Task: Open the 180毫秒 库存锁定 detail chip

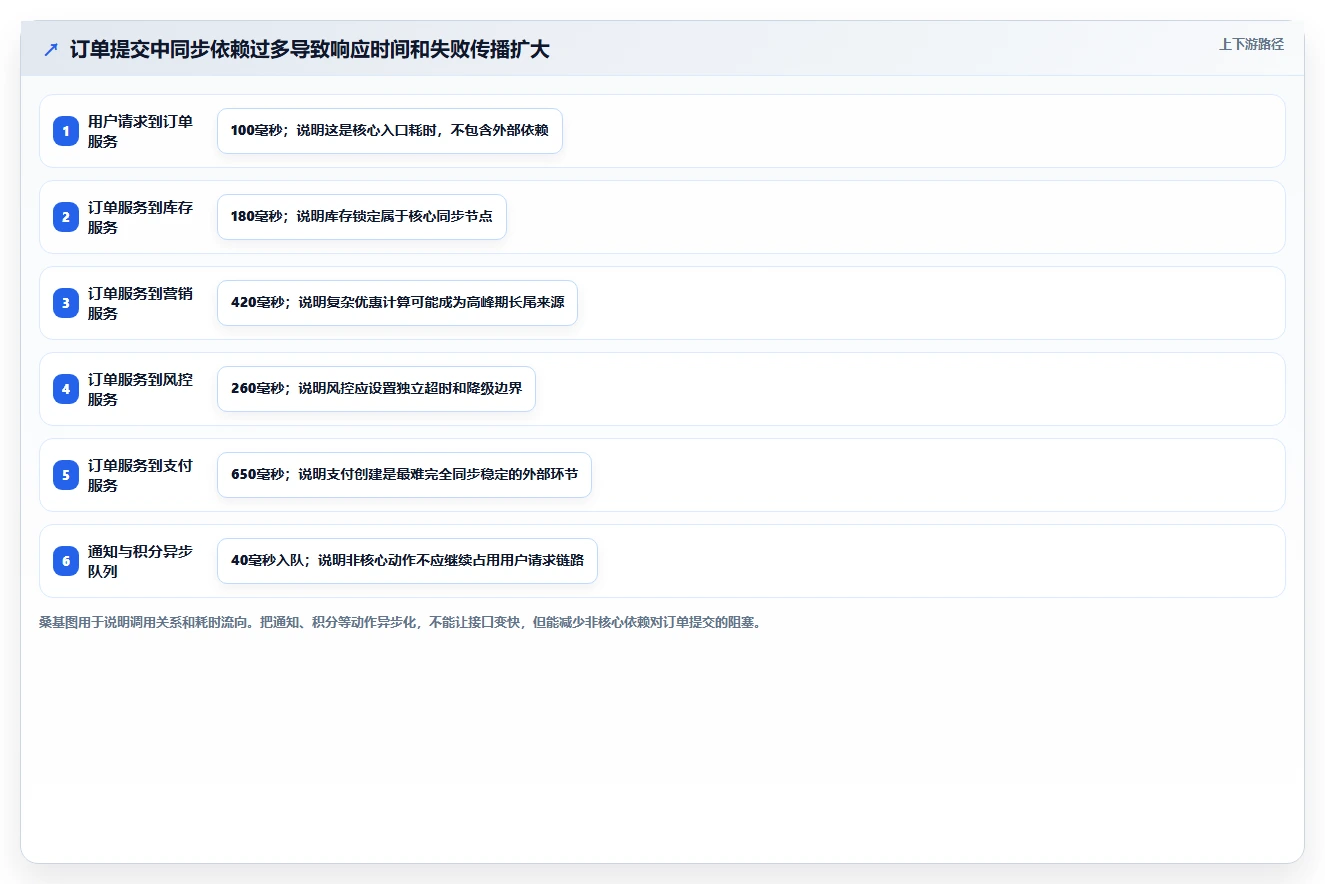Action: 362,217
